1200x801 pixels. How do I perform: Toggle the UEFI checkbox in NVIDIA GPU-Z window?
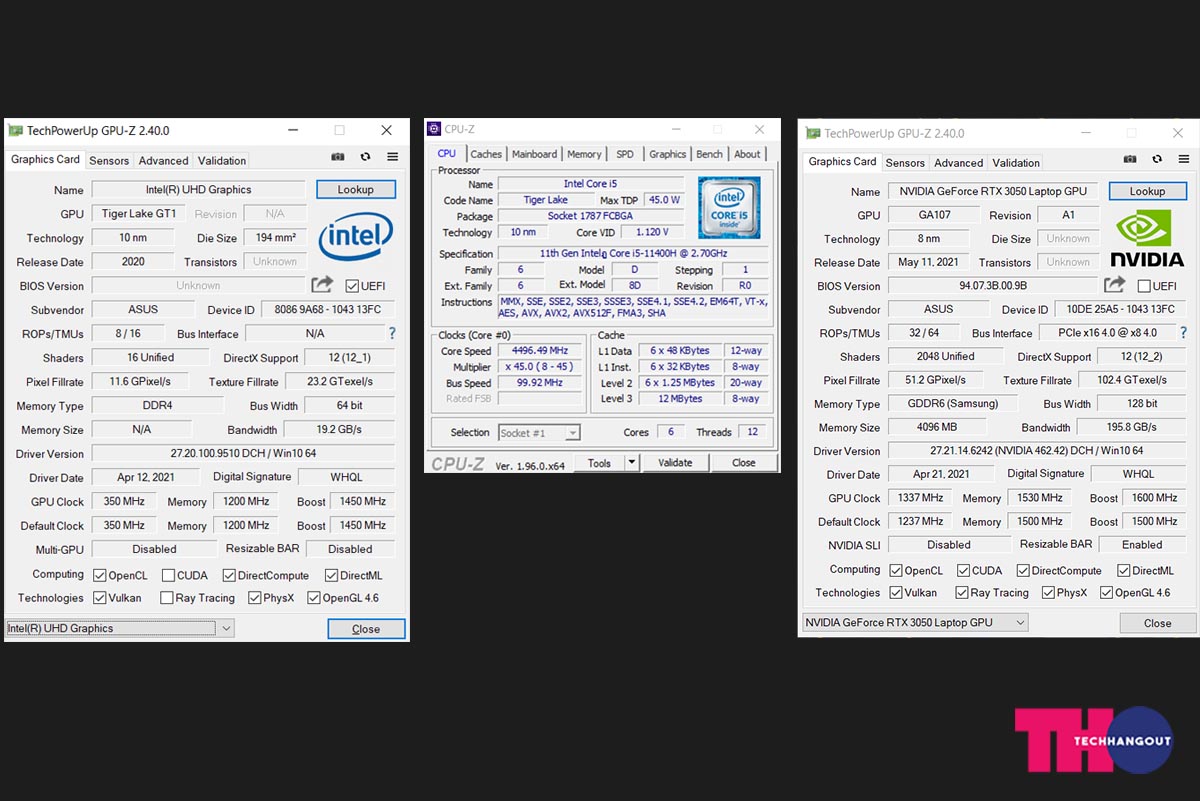tap(1144, 286)
